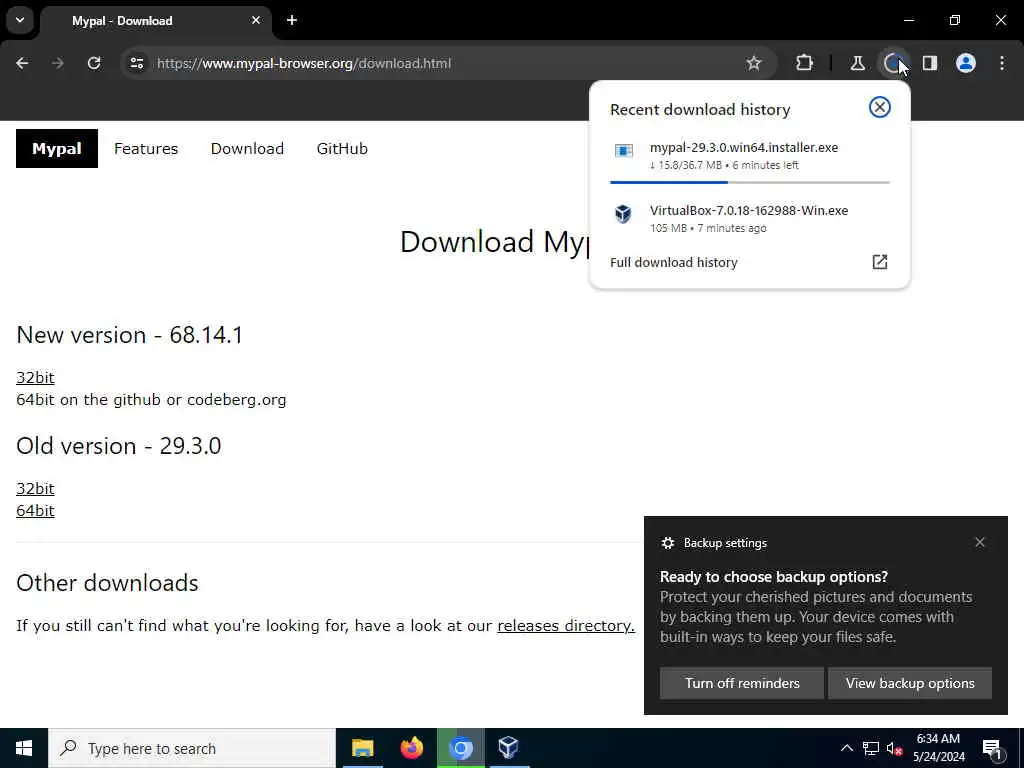Click Chrome icon in taskbar
The image size is (1024, 768).
(x=460, y=748)
